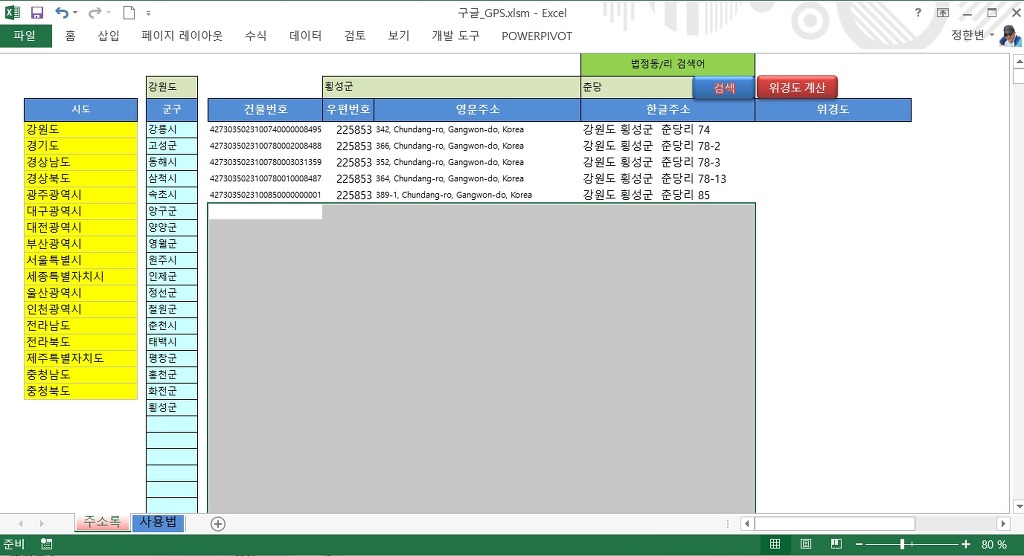Switch to Page Break Preview icon
This screenshot has width=1024, height=556.
coord(837,545)
